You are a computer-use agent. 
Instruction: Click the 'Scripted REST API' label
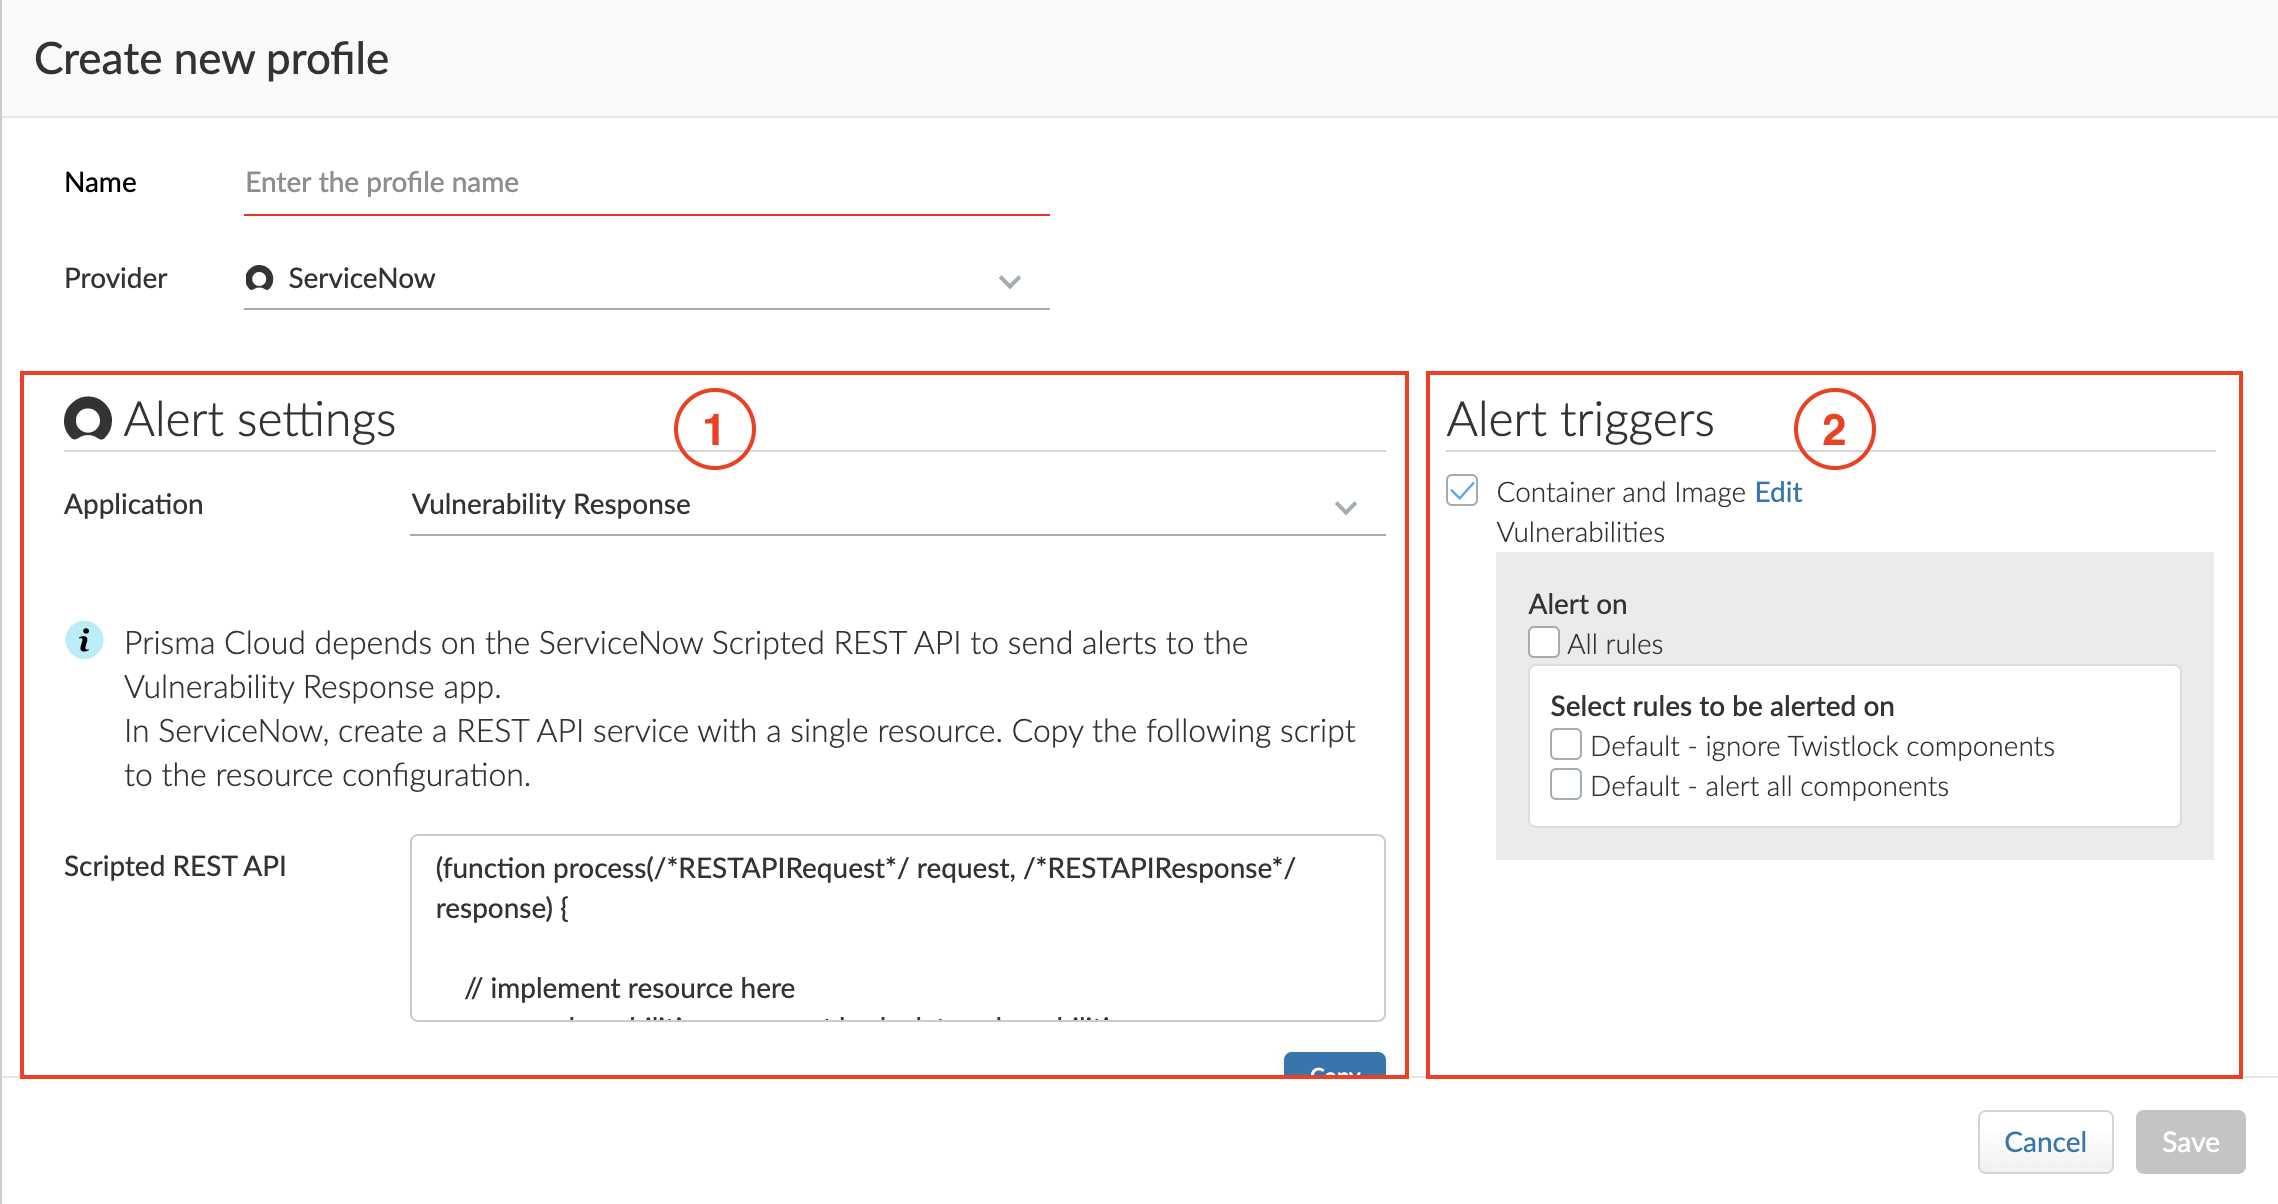[x=175, y=866]
